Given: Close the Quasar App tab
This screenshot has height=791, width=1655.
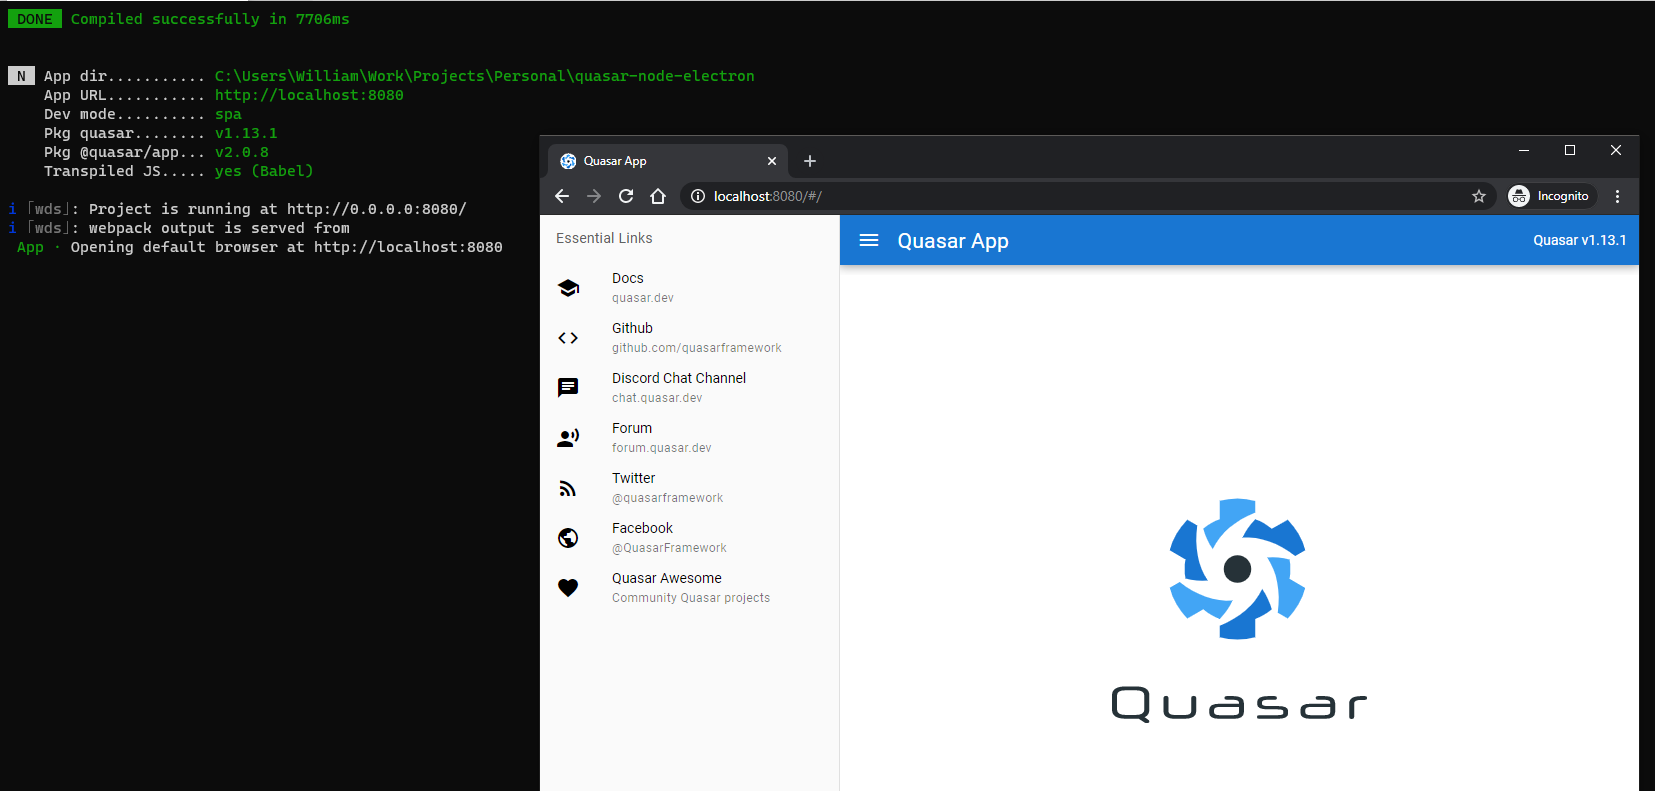Looking at the screenshot, I should [x=772, y=161].
